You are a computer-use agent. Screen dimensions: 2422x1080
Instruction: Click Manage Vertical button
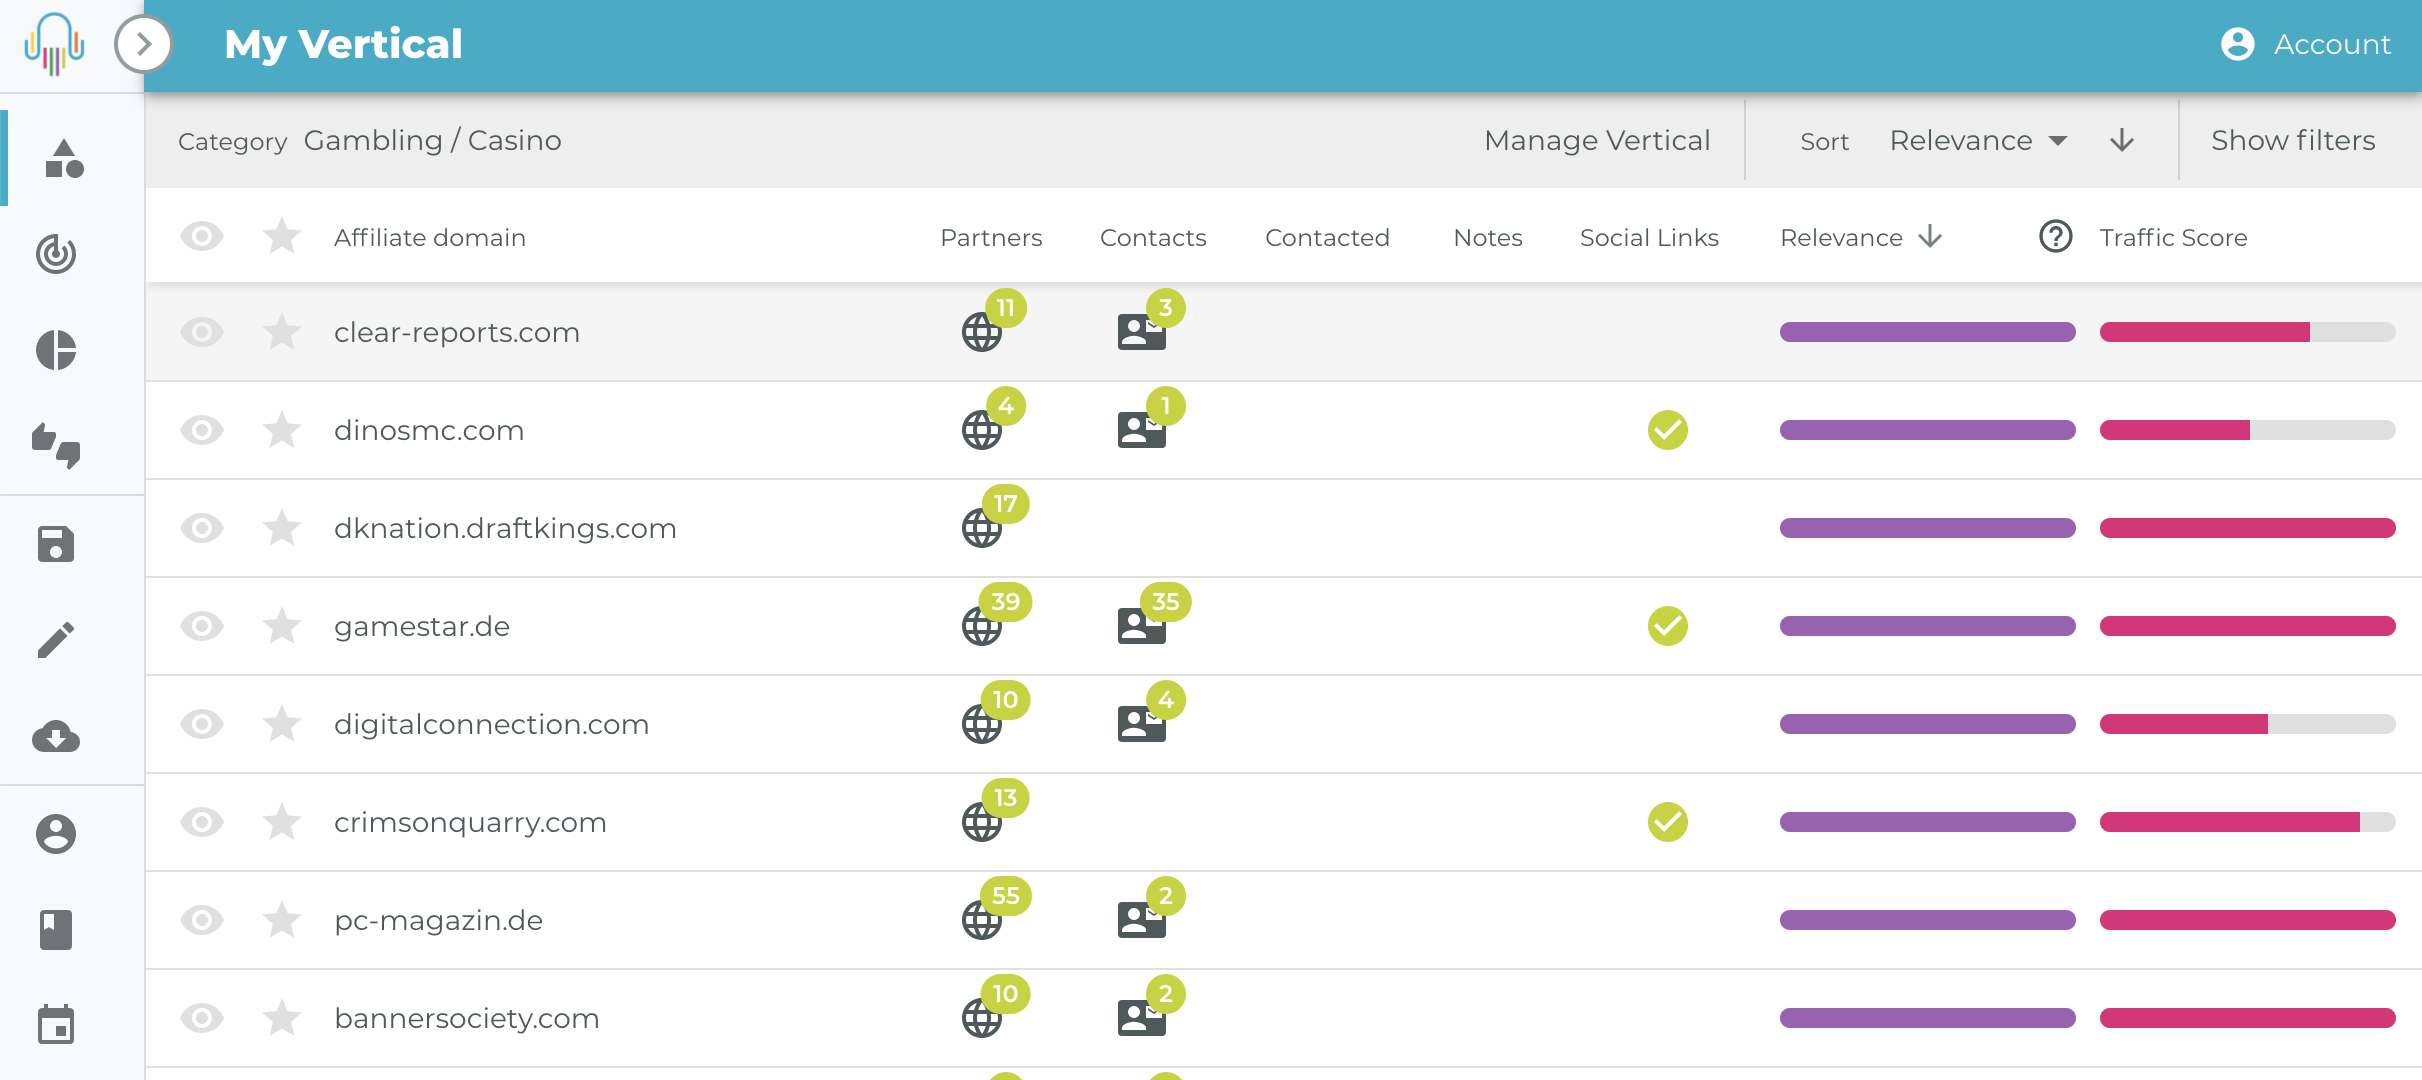pyautogui.click(x=1596, y=141)
